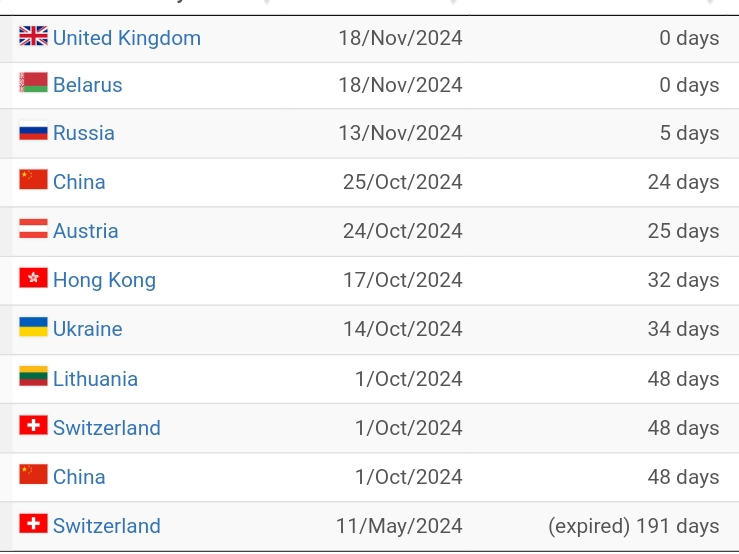739x554 pixels.
Task: Open the Lithuania country link
Action: [x=95, y=379]
